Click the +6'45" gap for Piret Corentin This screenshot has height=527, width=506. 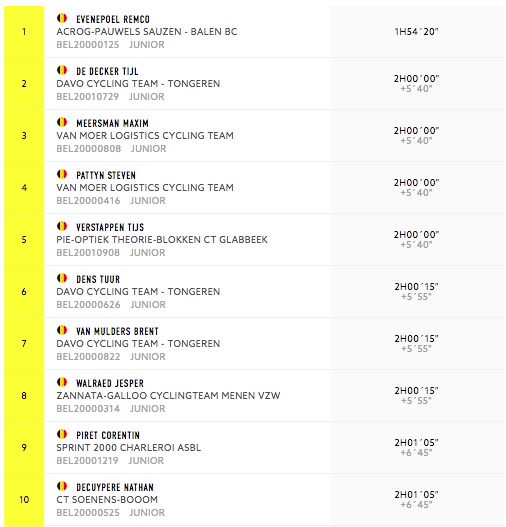click(416, 453)
